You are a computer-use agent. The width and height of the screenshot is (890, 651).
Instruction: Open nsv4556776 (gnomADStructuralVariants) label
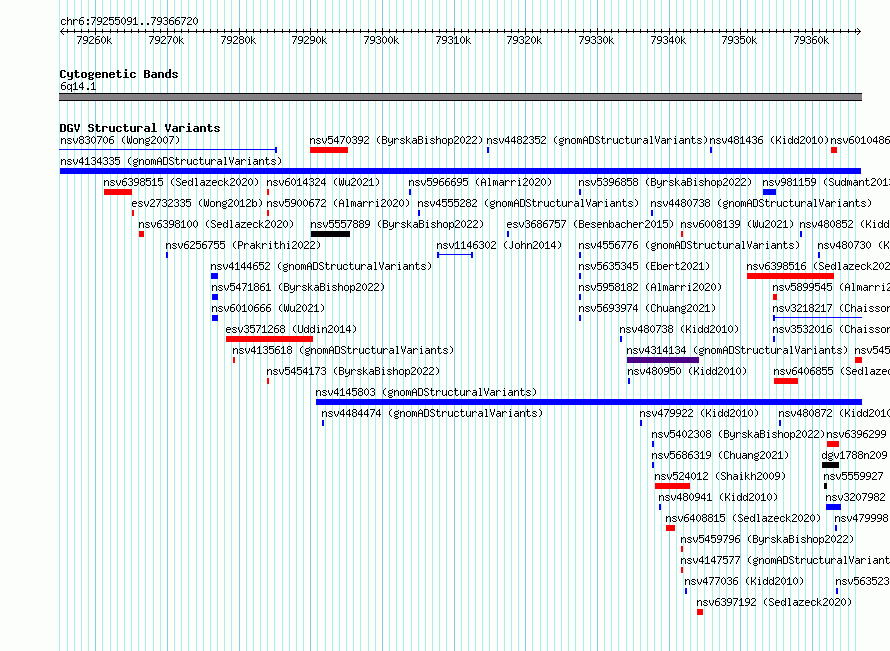click(x=689, y=245)
